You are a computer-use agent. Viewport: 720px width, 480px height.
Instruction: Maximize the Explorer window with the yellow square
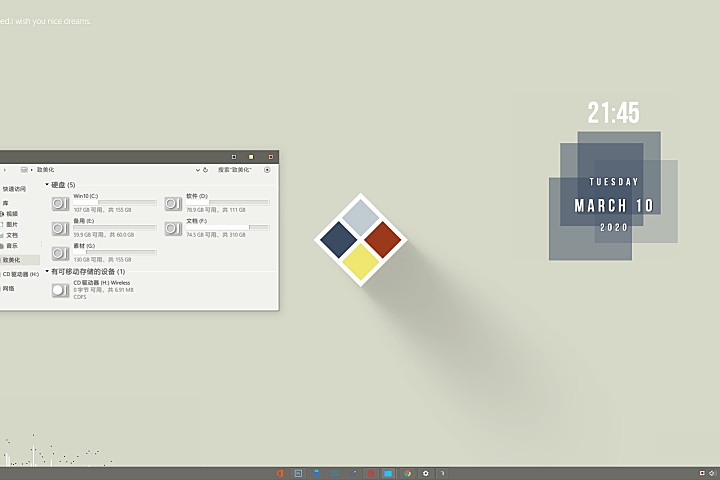251,157
